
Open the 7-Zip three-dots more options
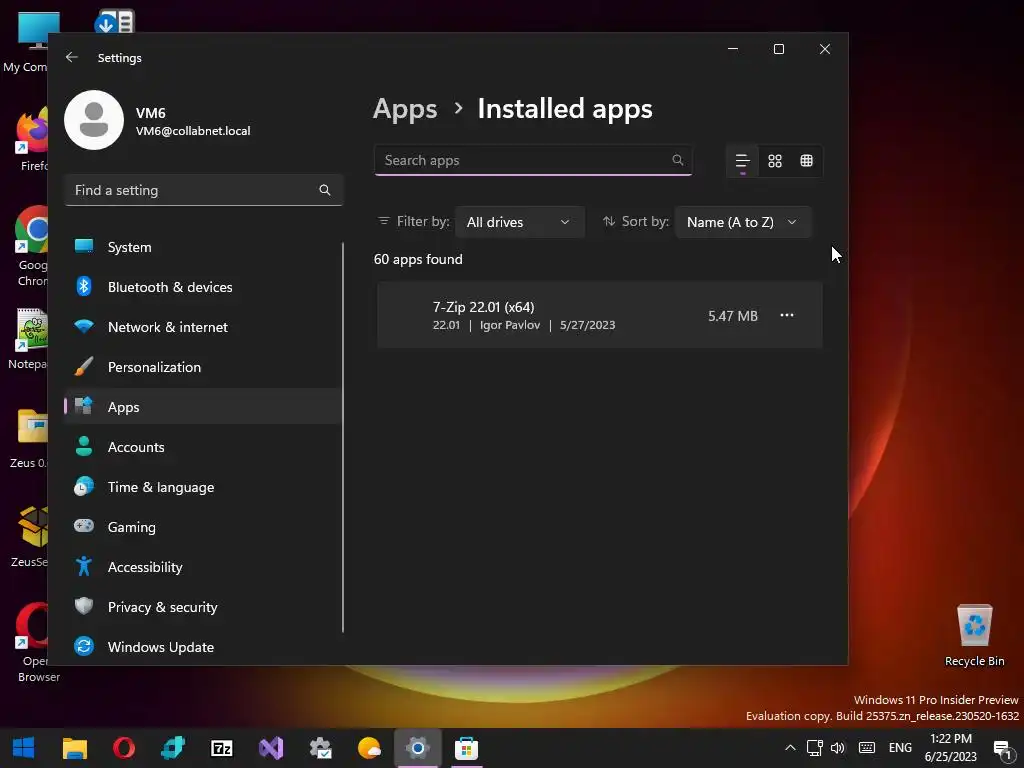[x=787, y=315]
